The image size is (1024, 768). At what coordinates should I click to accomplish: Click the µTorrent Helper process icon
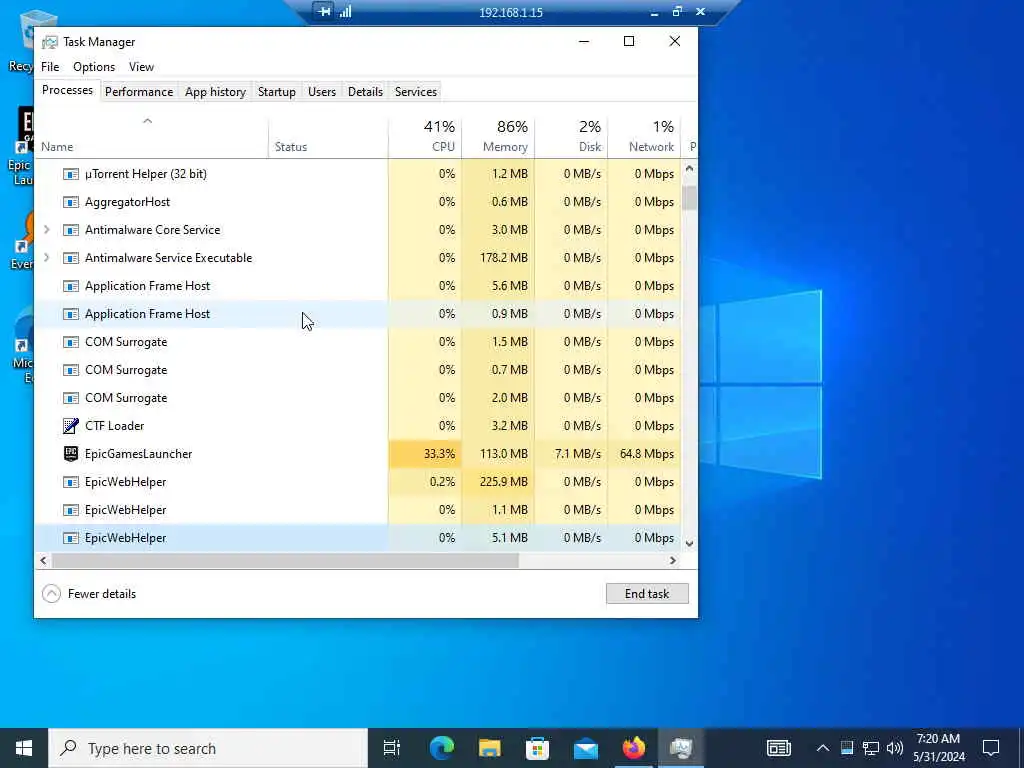tap(71, 174)
